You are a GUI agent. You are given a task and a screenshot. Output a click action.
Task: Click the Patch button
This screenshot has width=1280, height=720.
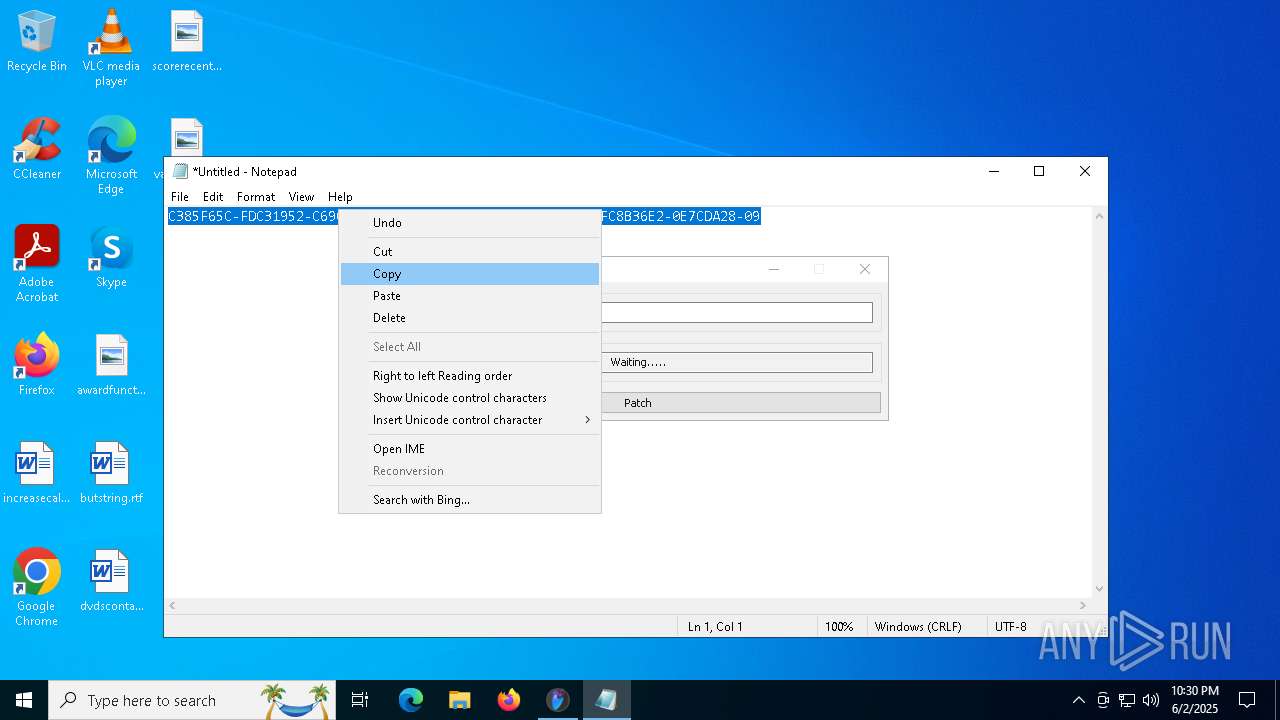pos(741,403)
